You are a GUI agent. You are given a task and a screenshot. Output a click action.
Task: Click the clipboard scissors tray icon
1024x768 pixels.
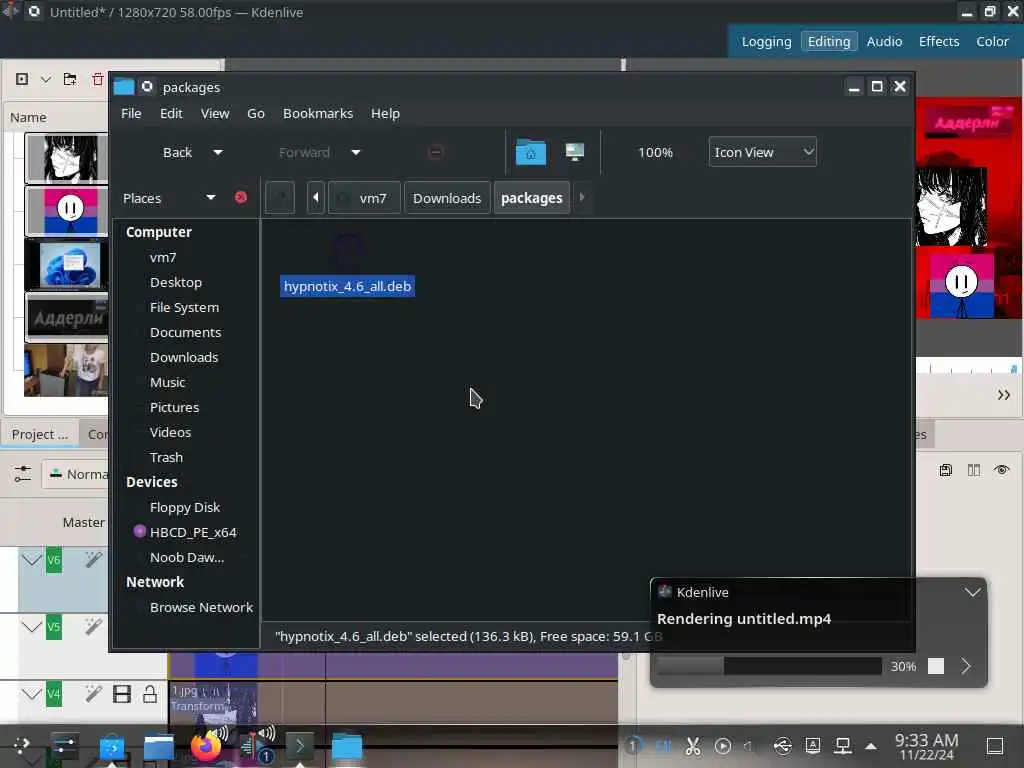[x=693, y=745]
